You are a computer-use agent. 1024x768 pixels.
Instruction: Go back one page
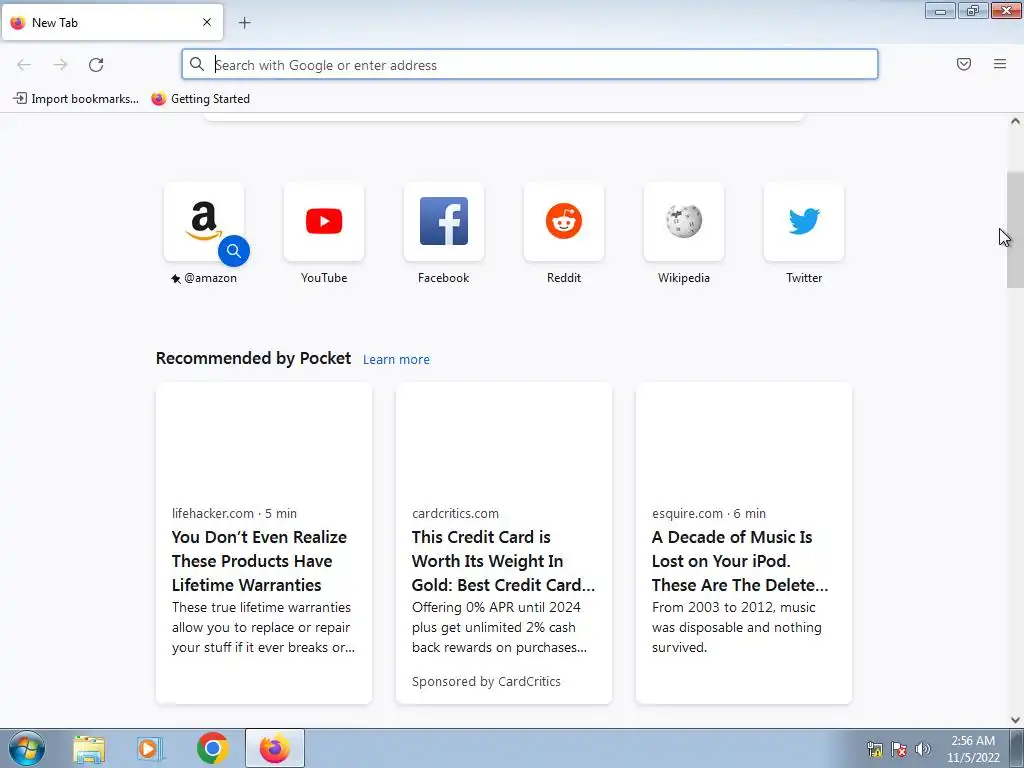pyautogui.click(x=24, y=65)
